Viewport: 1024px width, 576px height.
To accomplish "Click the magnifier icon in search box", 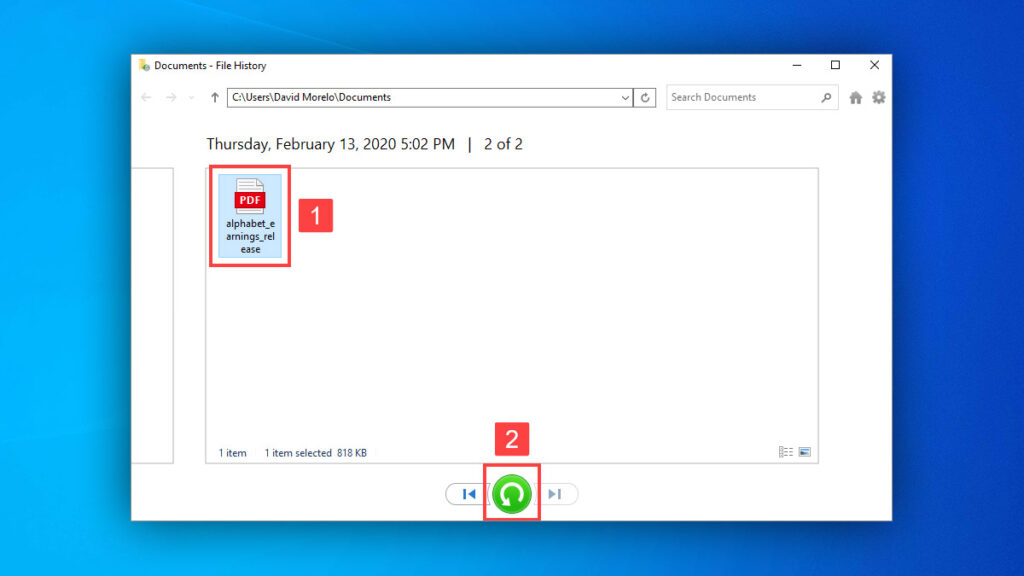I will coord(826,98).
